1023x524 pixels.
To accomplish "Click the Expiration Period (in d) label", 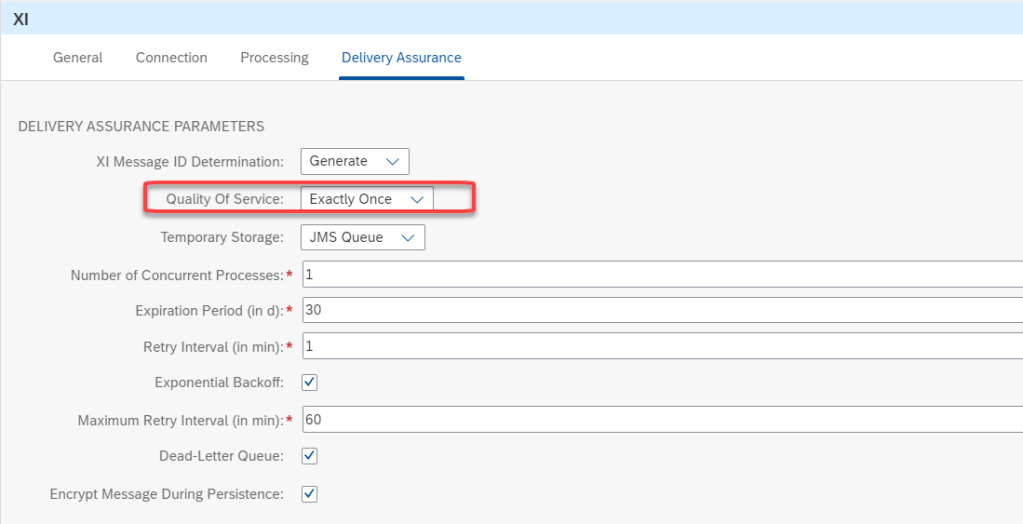I will click(207, 310).
